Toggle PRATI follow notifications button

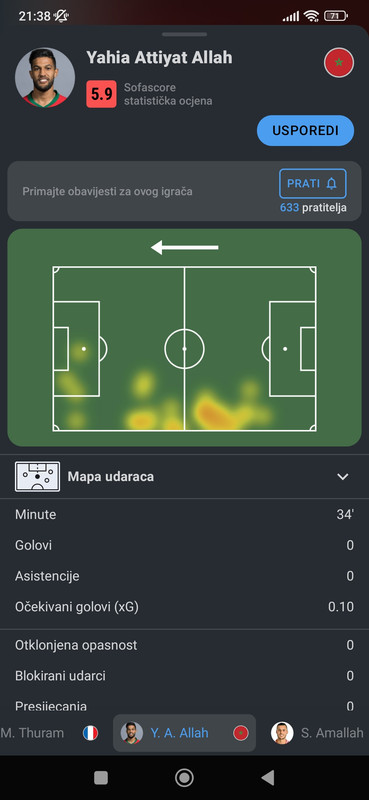(313, 183)
